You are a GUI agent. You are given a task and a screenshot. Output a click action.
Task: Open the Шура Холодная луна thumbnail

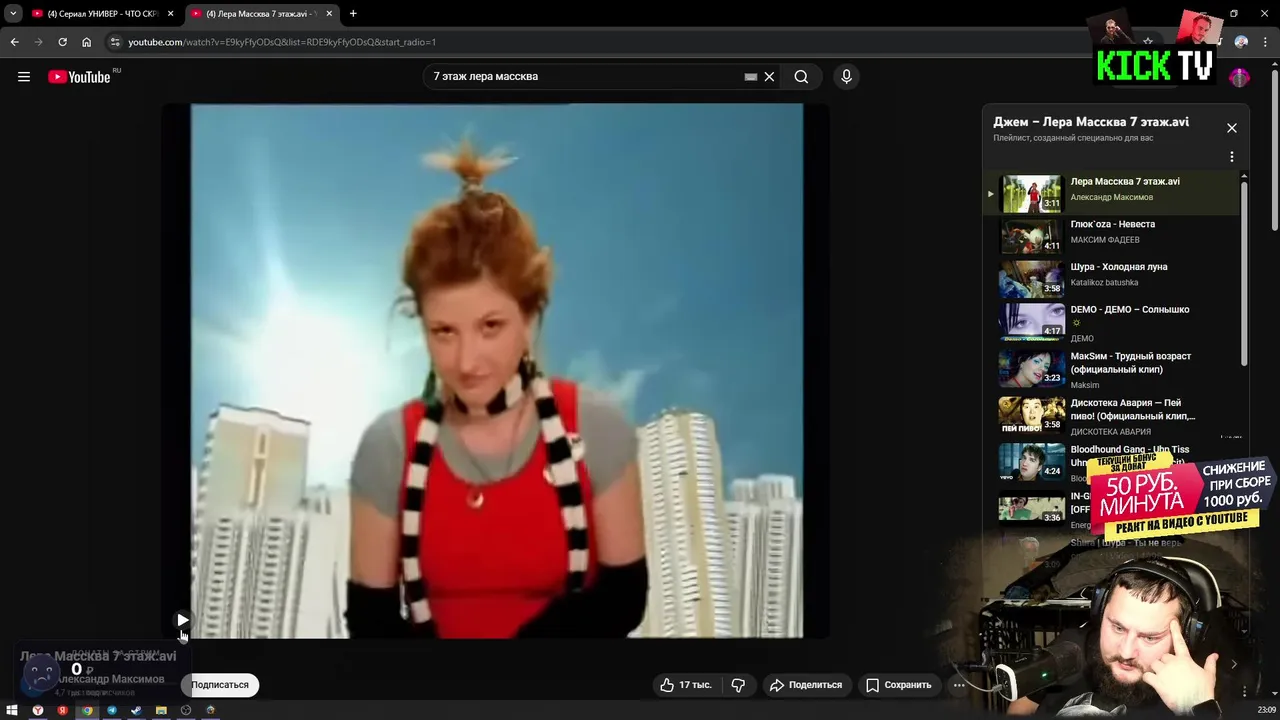click(1031, 278)
